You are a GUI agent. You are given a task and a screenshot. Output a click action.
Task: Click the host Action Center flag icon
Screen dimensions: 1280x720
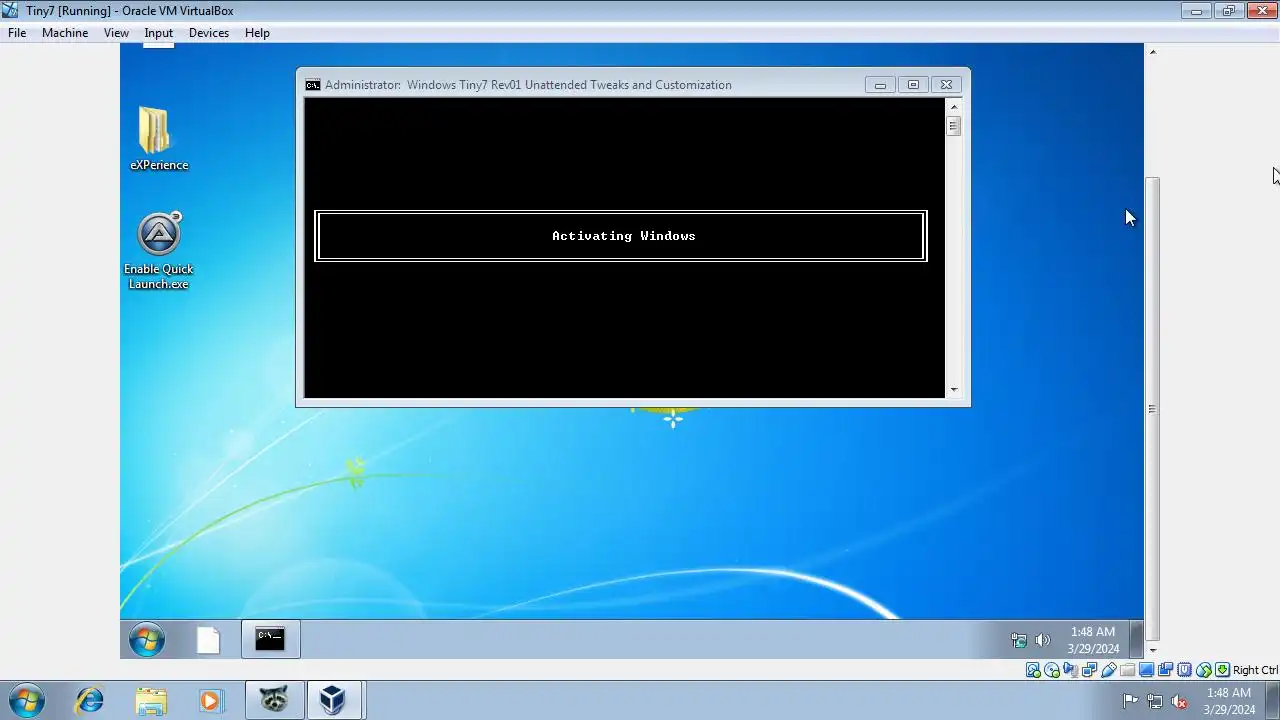point(1130,701)
